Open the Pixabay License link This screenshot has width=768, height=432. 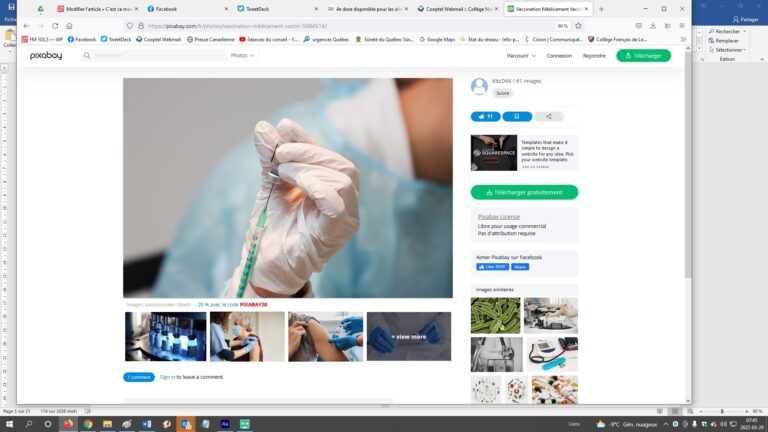(498, 216)
